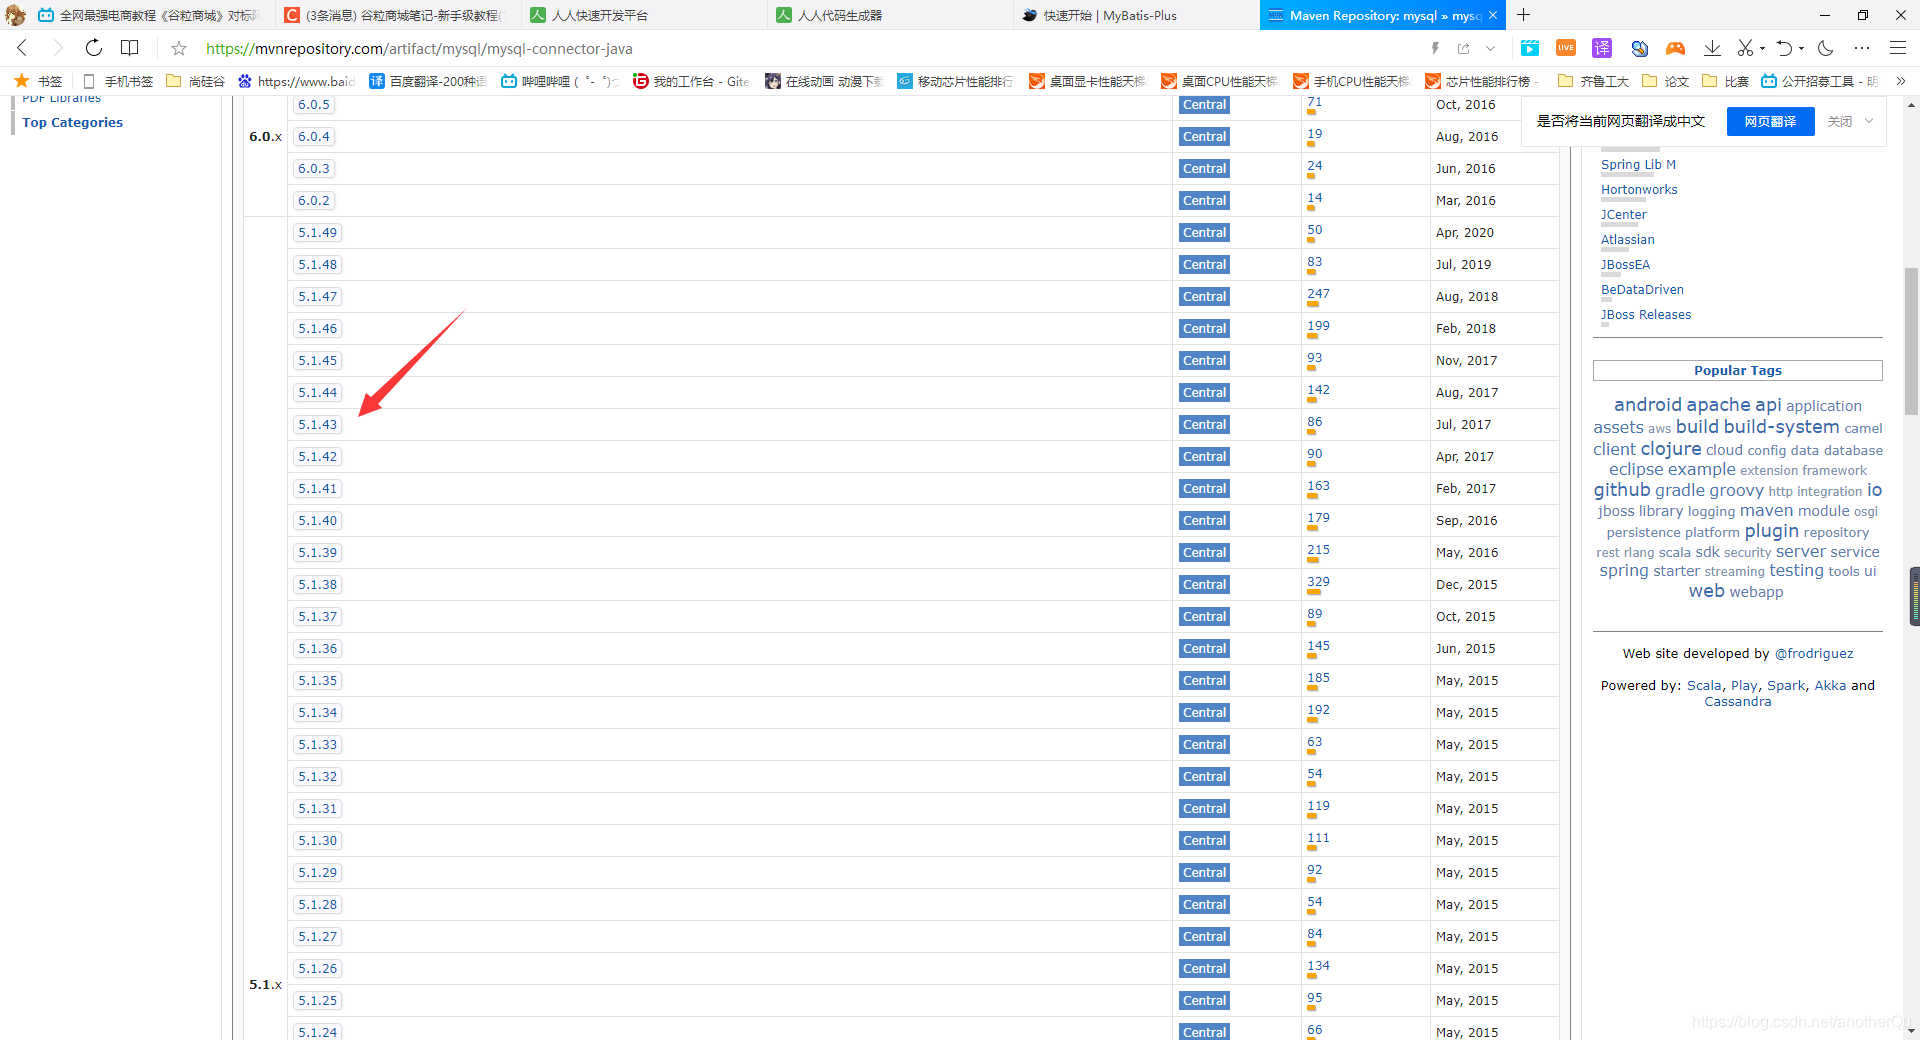Screen dimensions: 1920x1040
Task: Open the hamburger main menu
Action: pos(1897,48)
